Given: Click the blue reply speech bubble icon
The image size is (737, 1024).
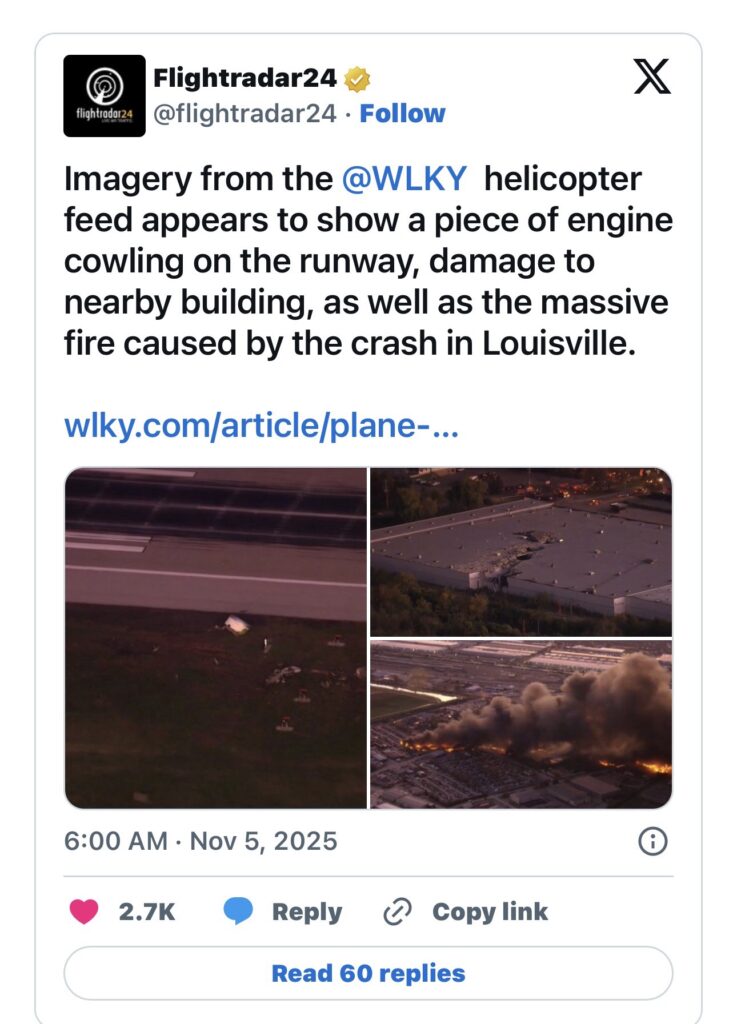Looking at the screenshot, I should pyautogui.click(x=238, y=911).
